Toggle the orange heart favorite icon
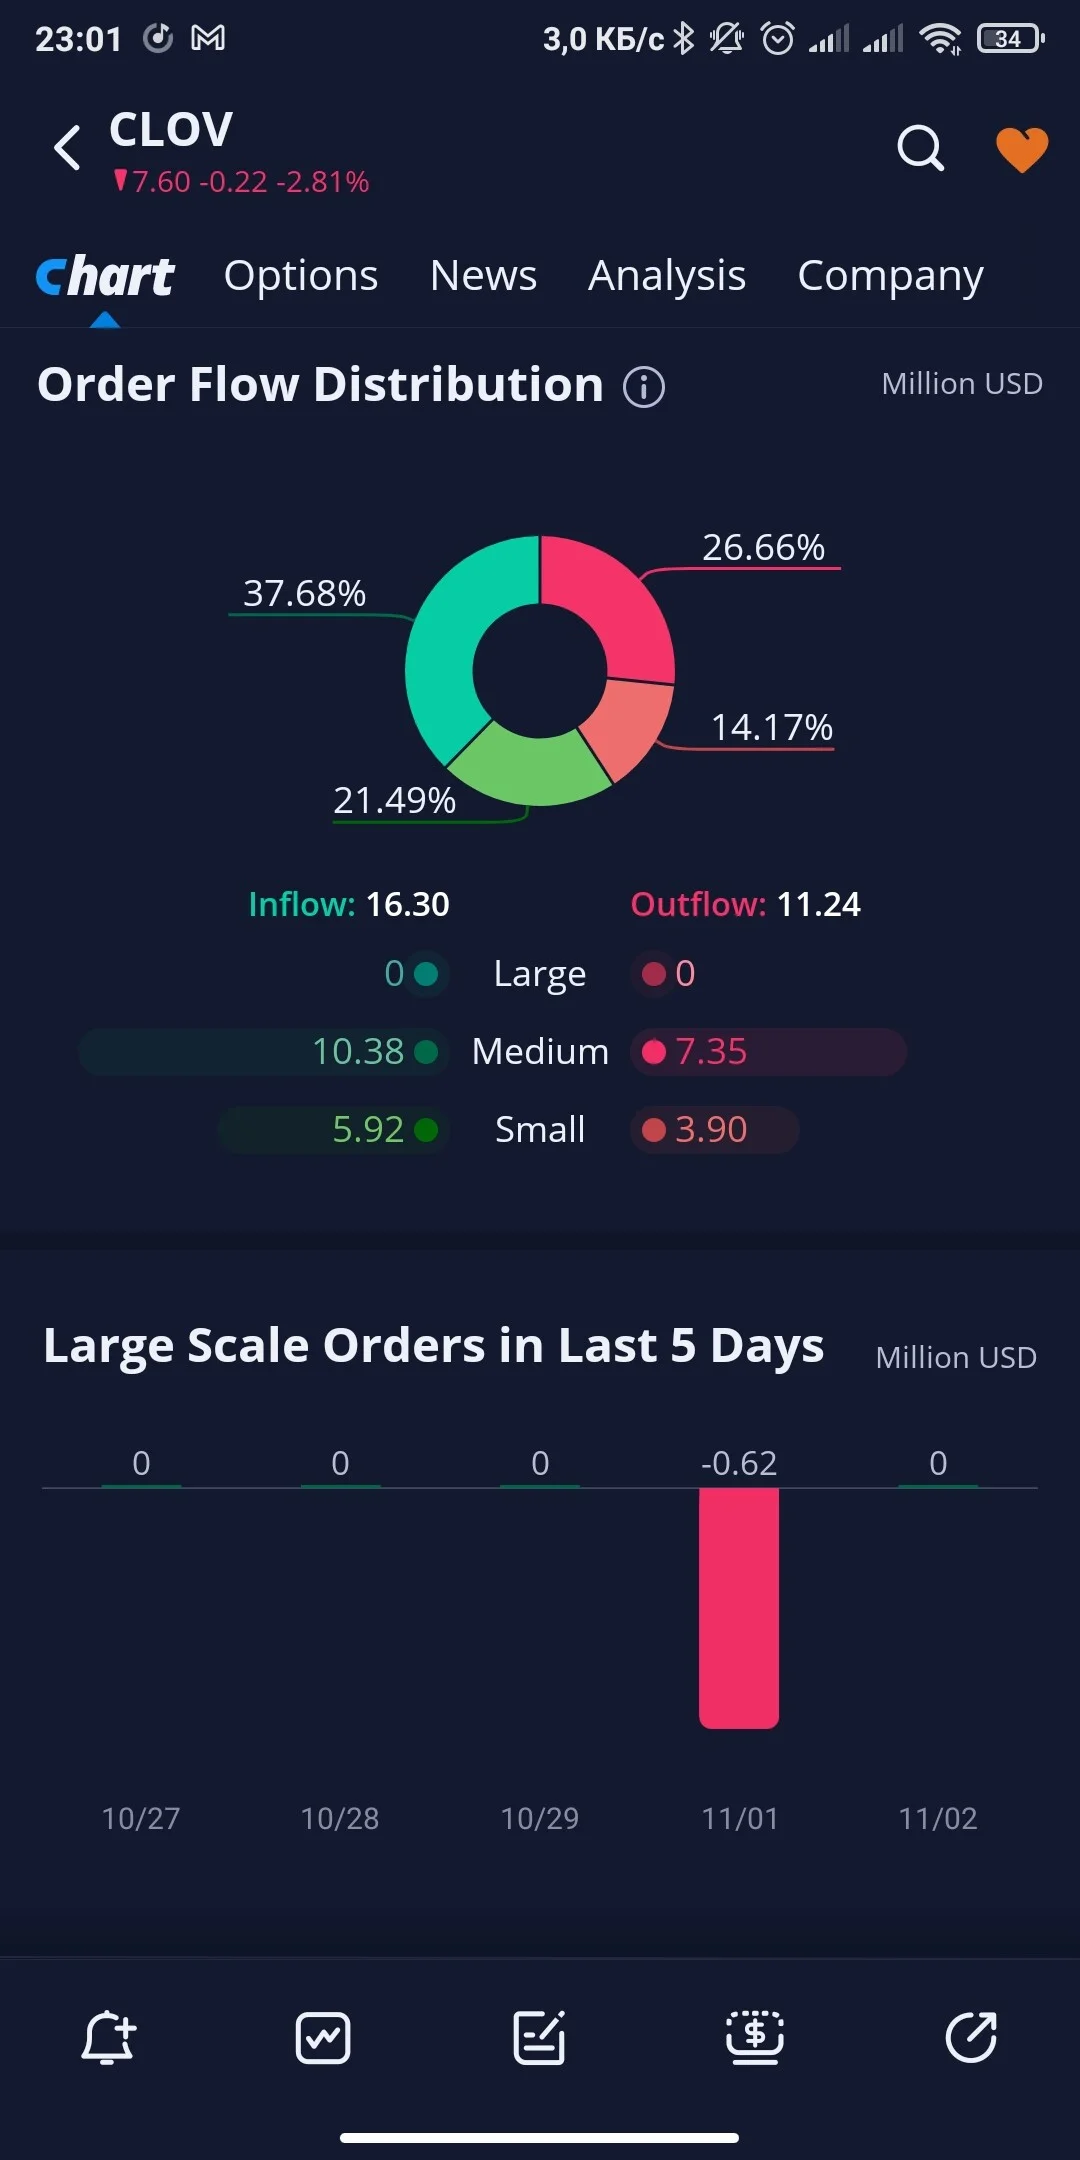1080x2160 pixels. pyautogui.click(x=1022, y=150)
